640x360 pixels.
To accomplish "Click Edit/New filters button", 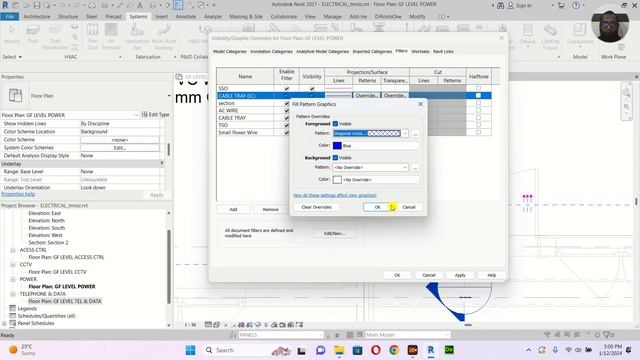I will pyautogui.click(x=334, y=233).
